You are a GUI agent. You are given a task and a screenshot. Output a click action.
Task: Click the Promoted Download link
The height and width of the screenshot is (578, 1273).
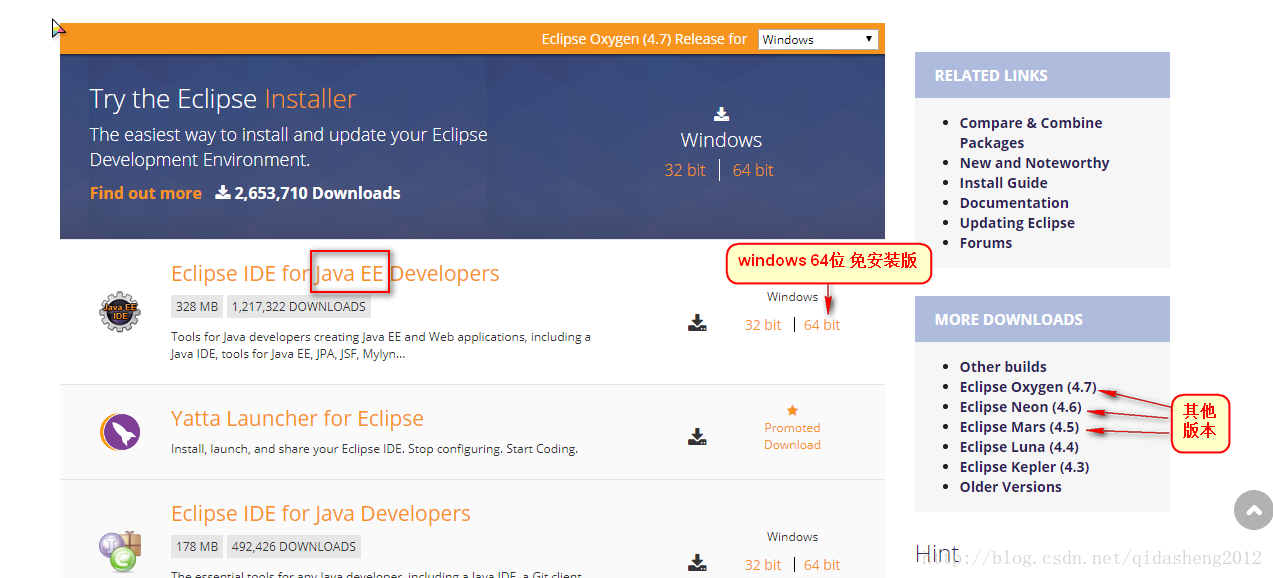792,436
